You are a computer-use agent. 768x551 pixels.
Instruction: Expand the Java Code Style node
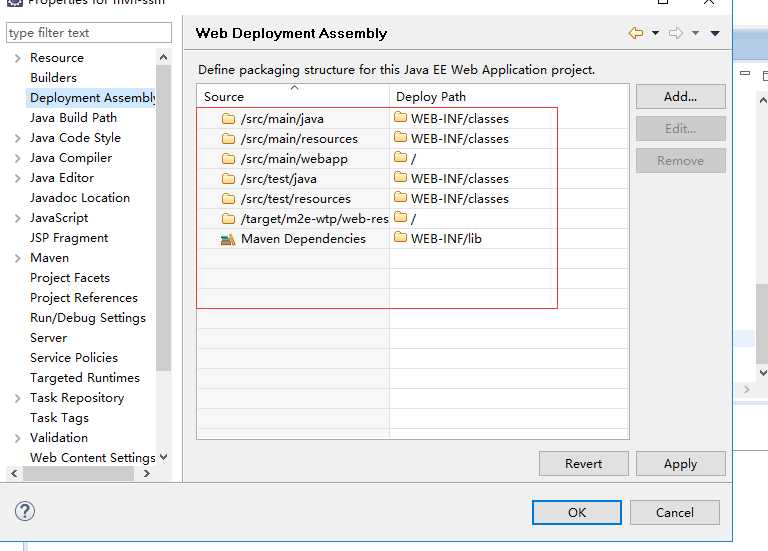point(18,138)
